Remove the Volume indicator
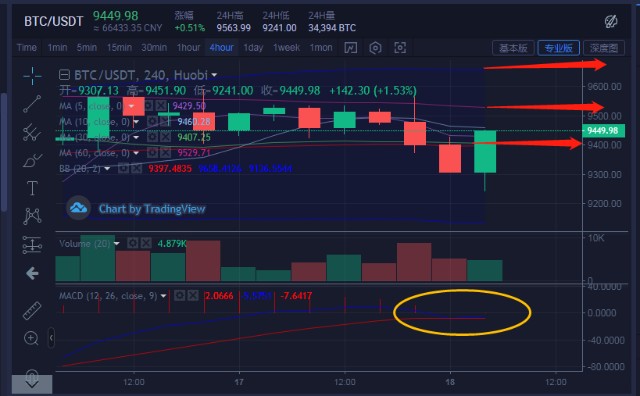This screenshot has height=396, width=640. [x=146, y=243]
